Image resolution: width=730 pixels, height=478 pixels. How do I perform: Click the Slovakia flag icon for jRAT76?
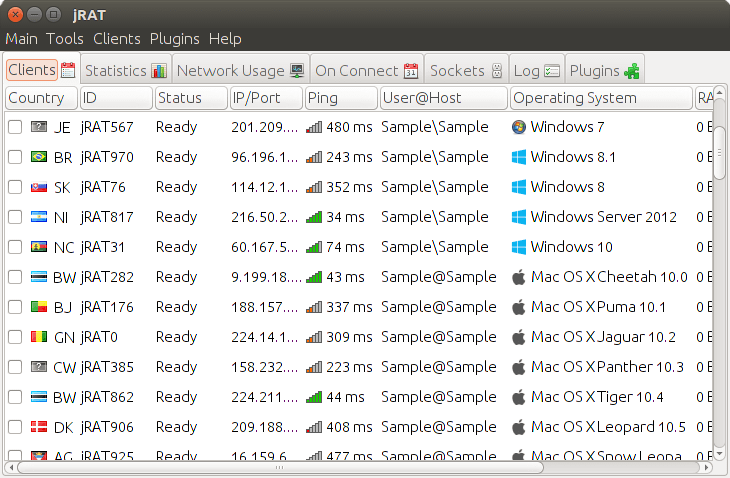[x=39, y=187]
